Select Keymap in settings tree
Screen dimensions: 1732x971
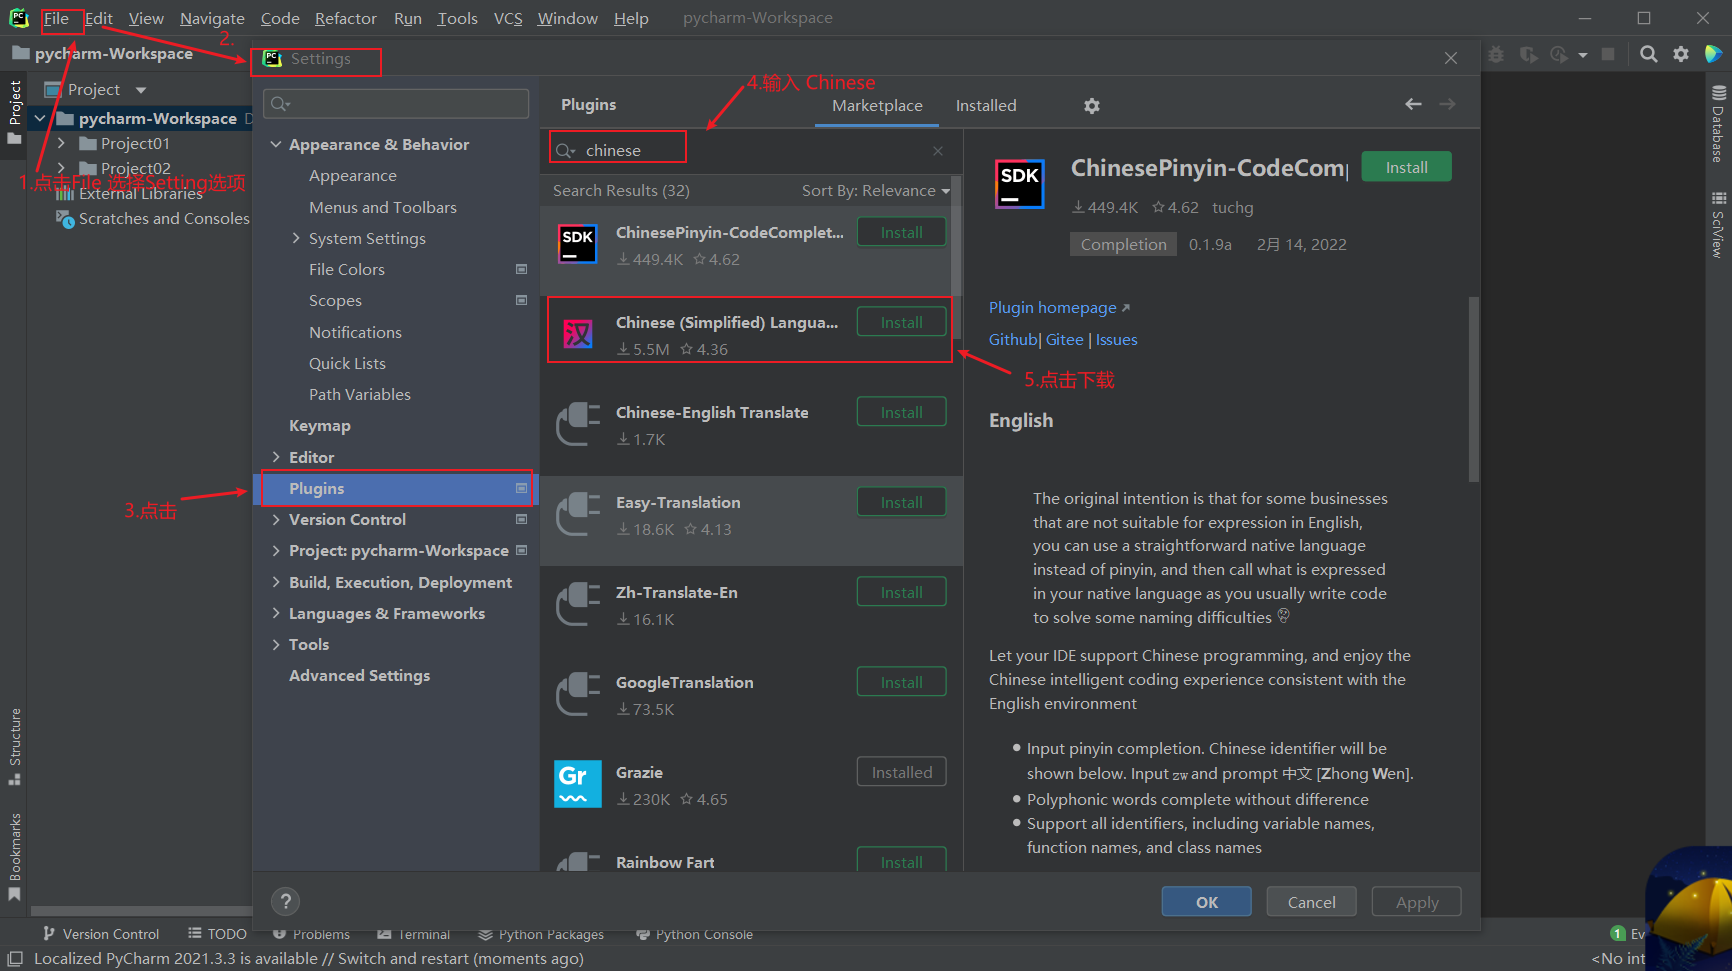(x=320, y=426)
